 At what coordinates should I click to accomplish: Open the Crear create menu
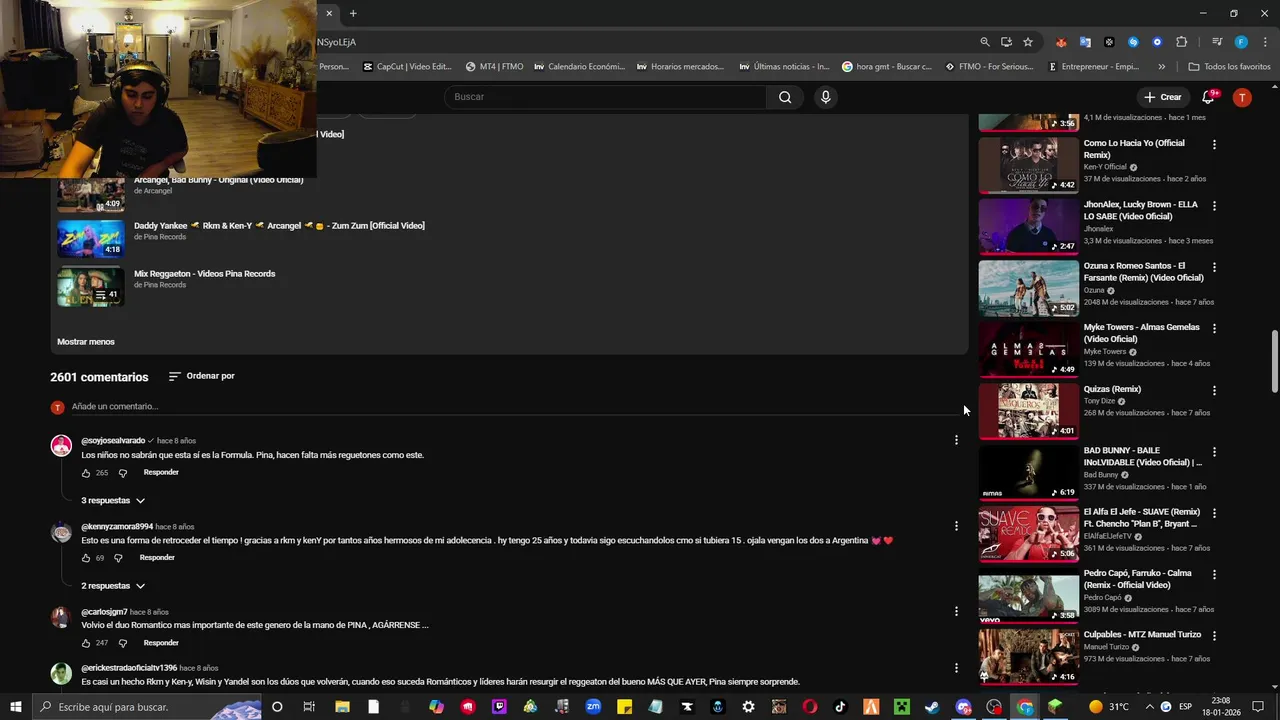tap(1163, 97)
